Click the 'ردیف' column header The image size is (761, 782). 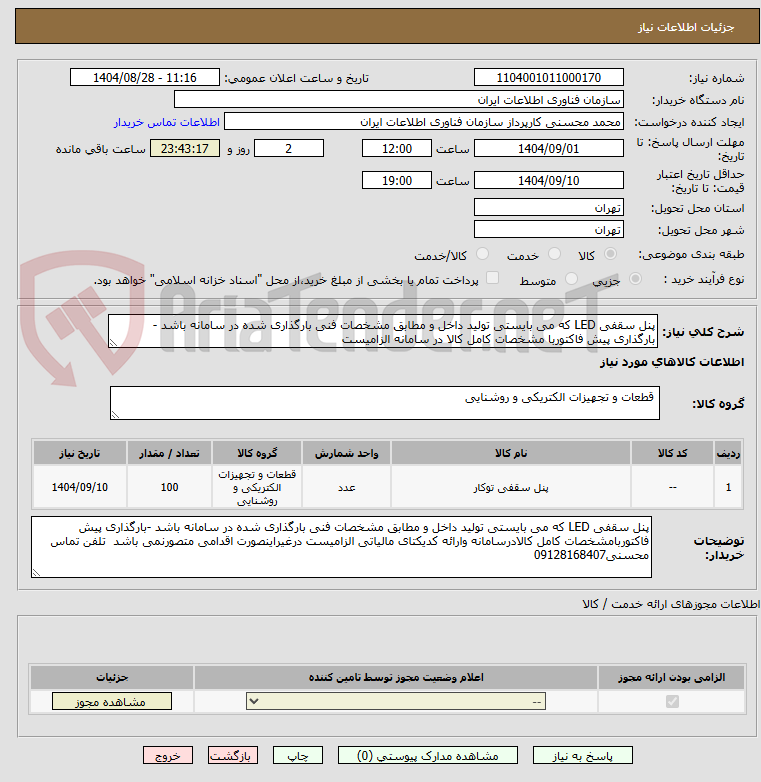728,453
